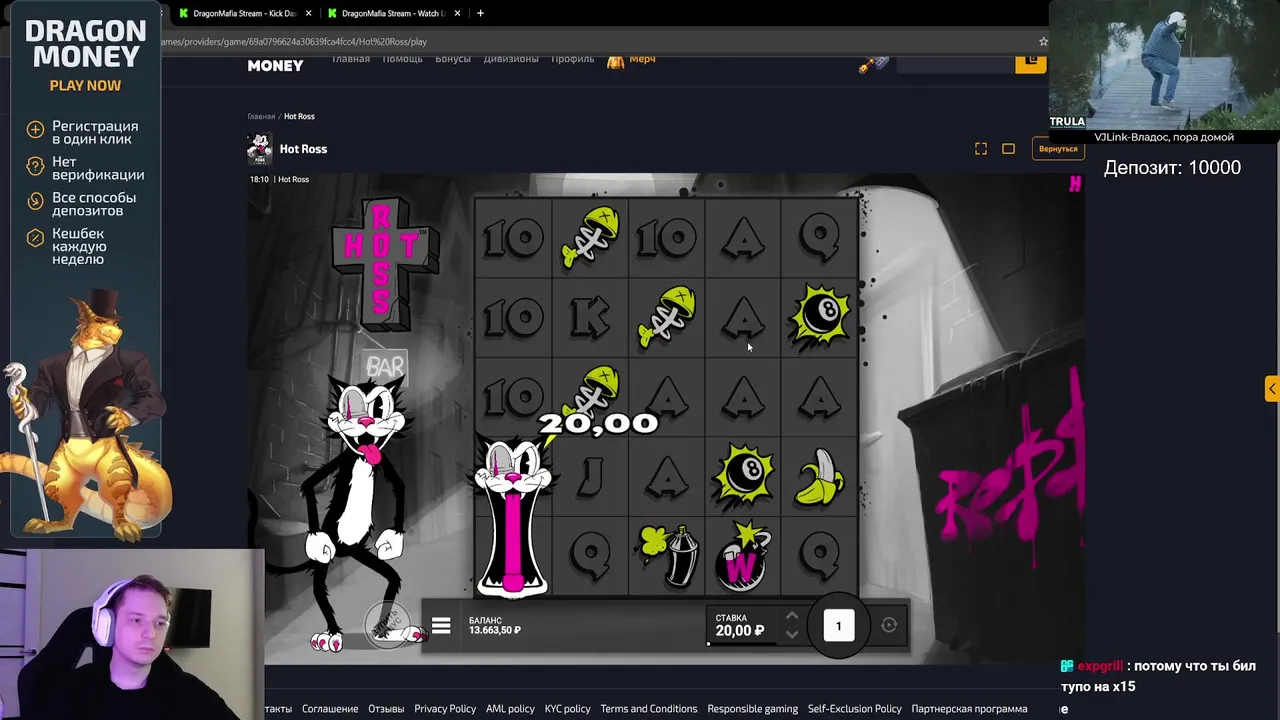Click the expgrill chat message
The image size is (1280, 720).
tap(1158, 676)
